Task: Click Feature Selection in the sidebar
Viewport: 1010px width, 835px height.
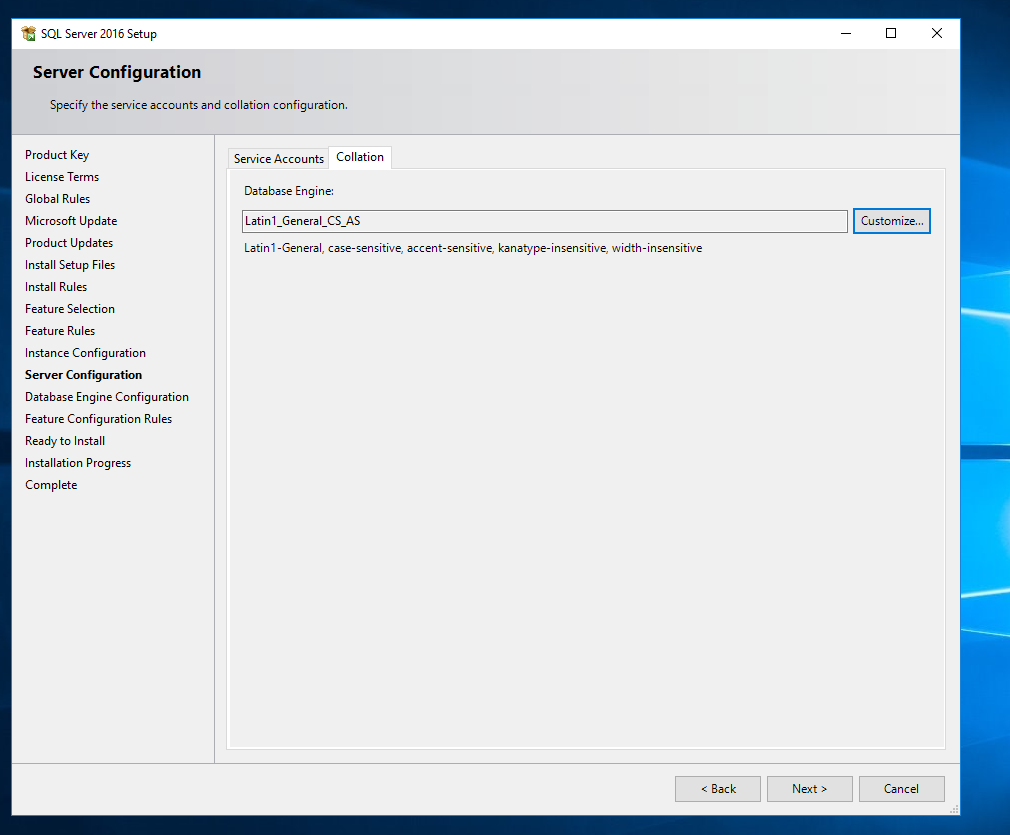Action: [x=70, y=309]
